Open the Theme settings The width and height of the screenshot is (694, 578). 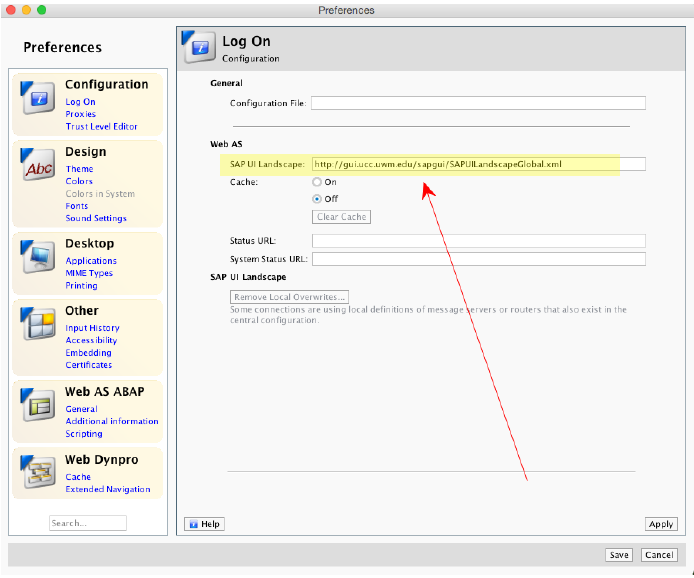79,169
